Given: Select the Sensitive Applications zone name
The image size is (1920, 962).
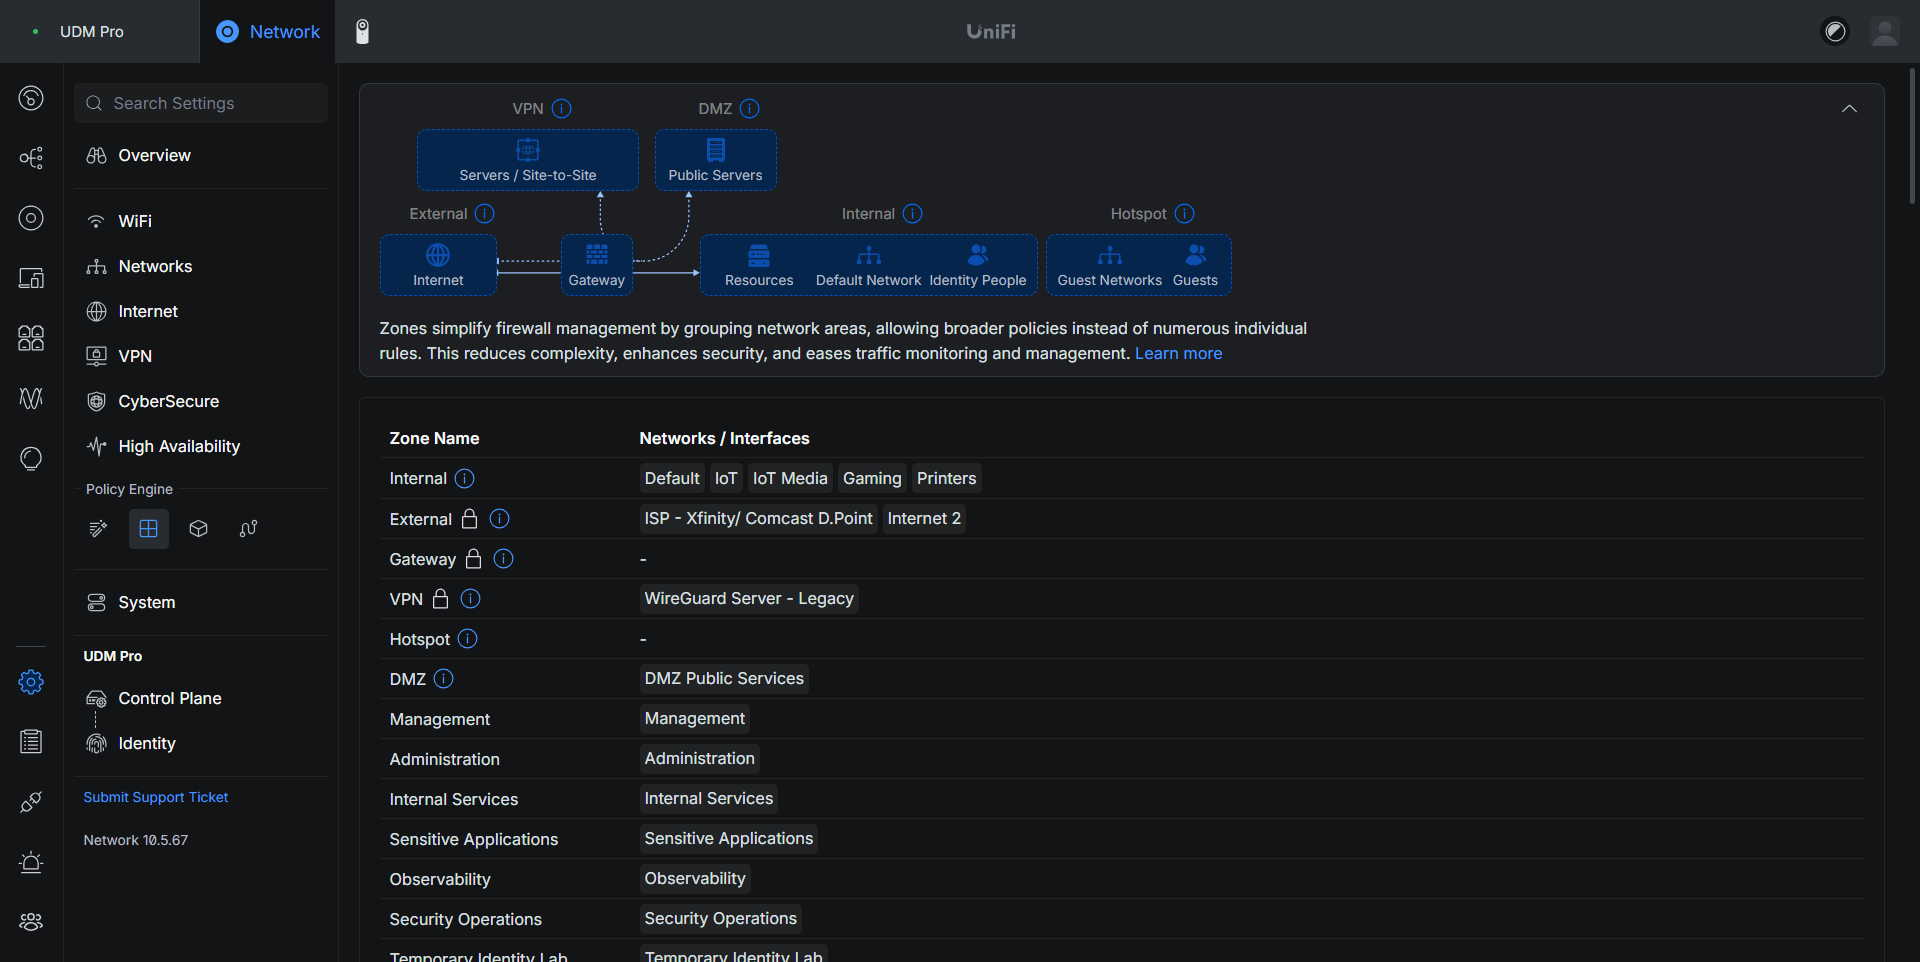Looking at the screenshot, I should pos(474,839).
